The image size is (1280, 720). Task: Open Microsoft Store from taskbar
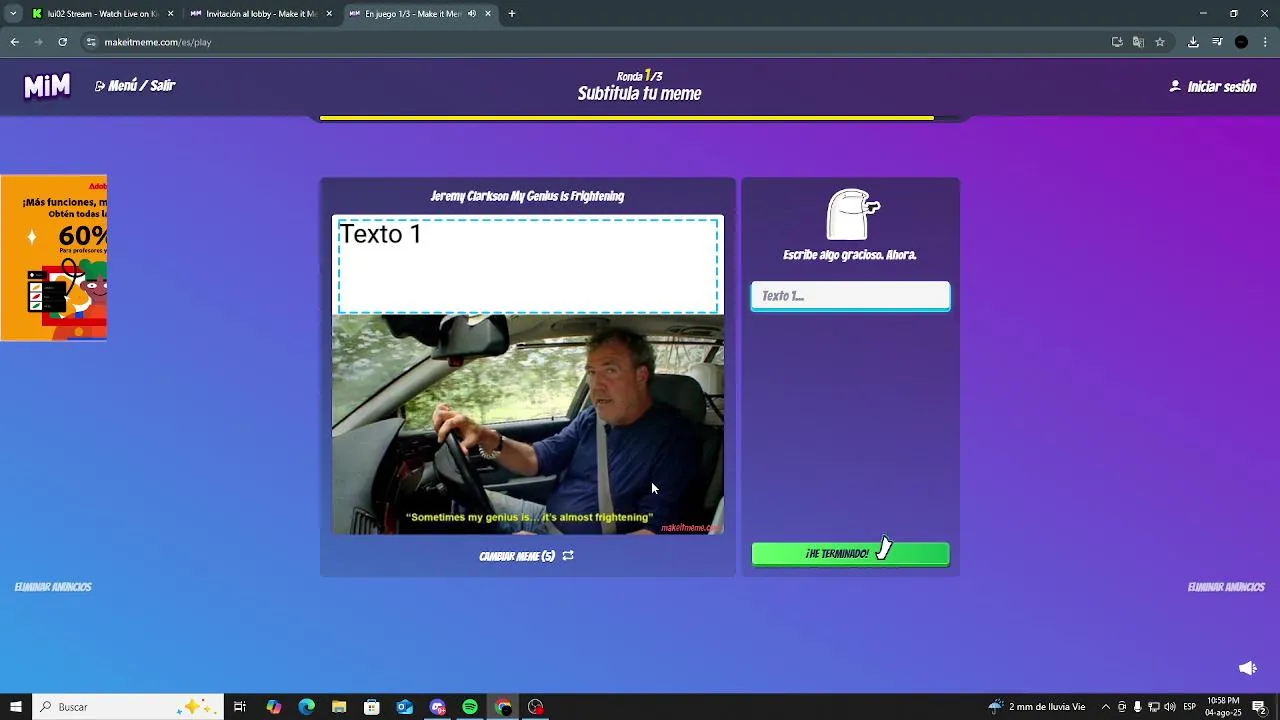click(372, 707)
